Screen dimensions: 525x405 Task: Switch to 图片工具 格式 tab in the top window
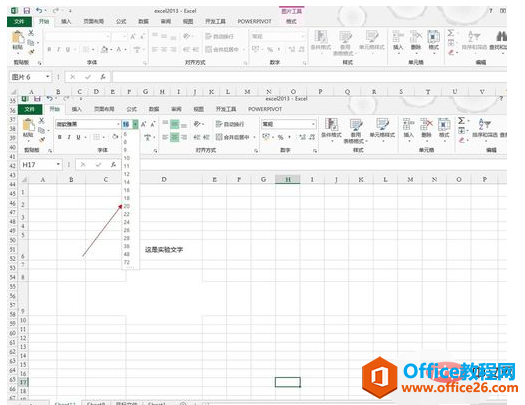click(291, 21)
